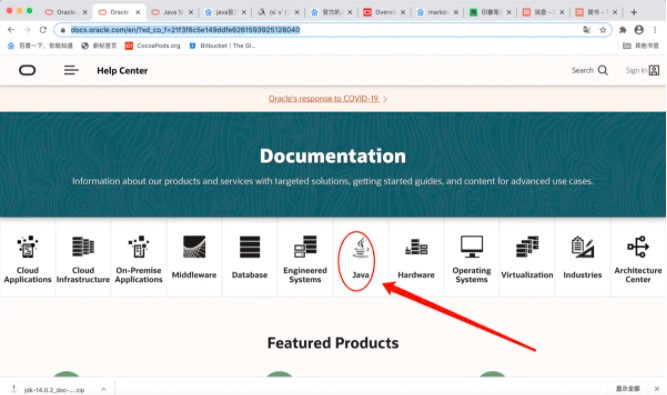
Task: Close the active Oracle tab
Action: 138,12
